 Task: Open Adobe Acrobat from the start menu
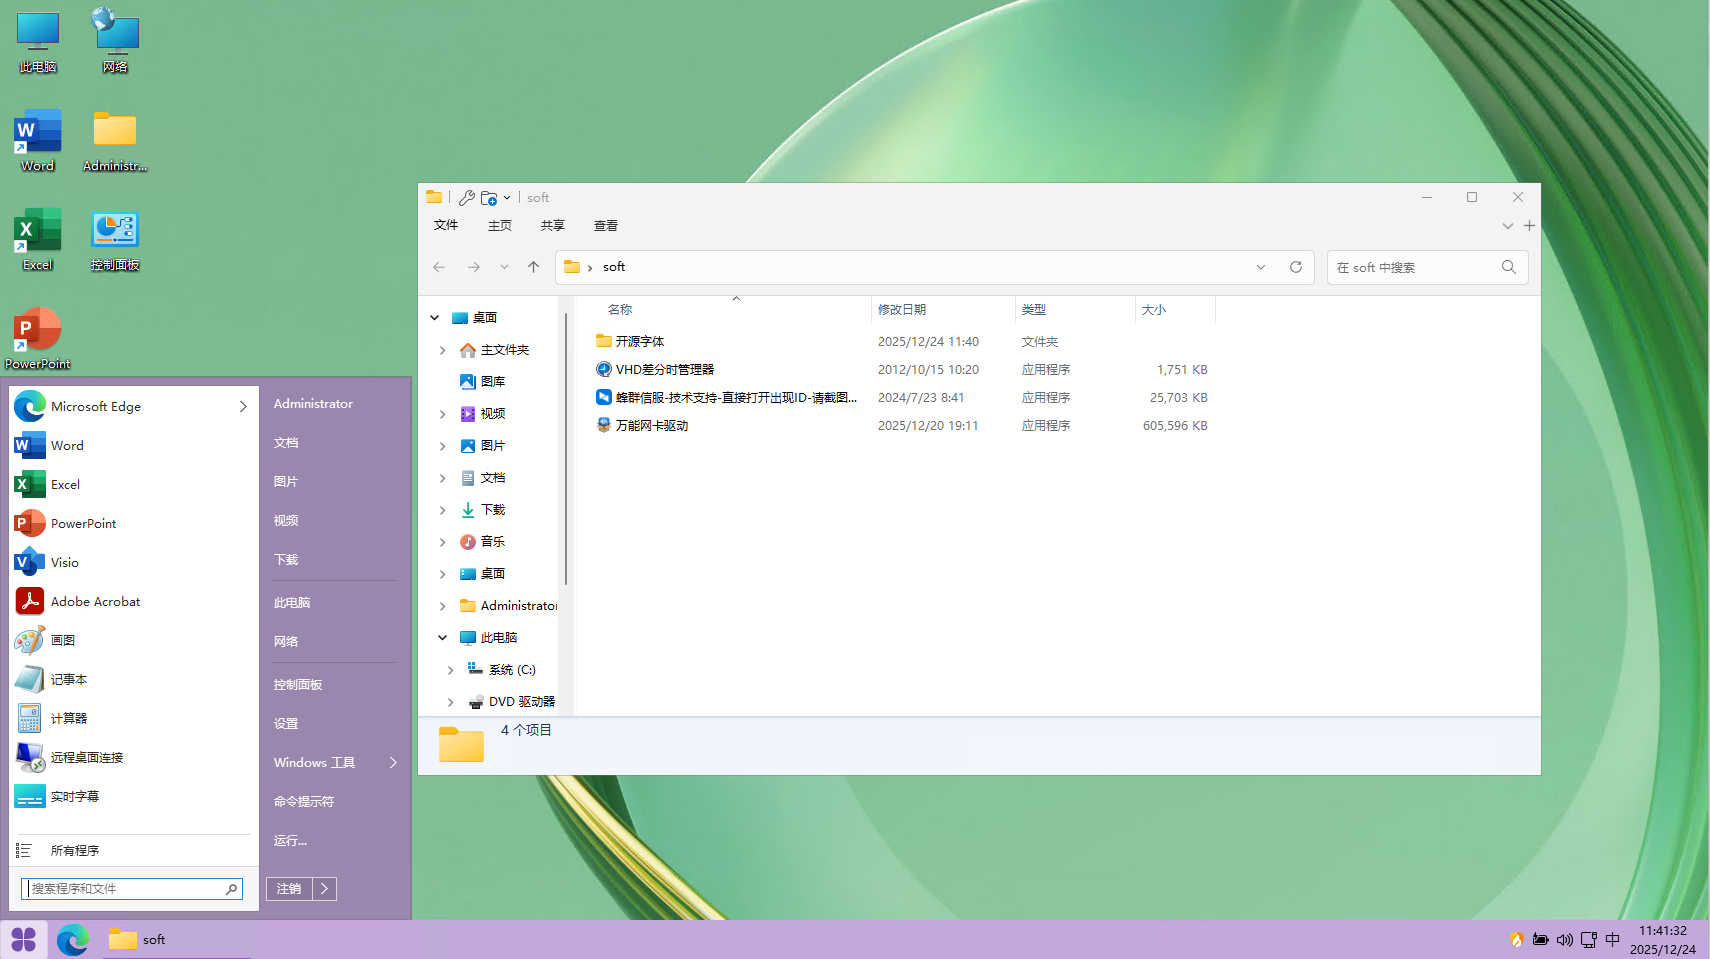(95, 601)
